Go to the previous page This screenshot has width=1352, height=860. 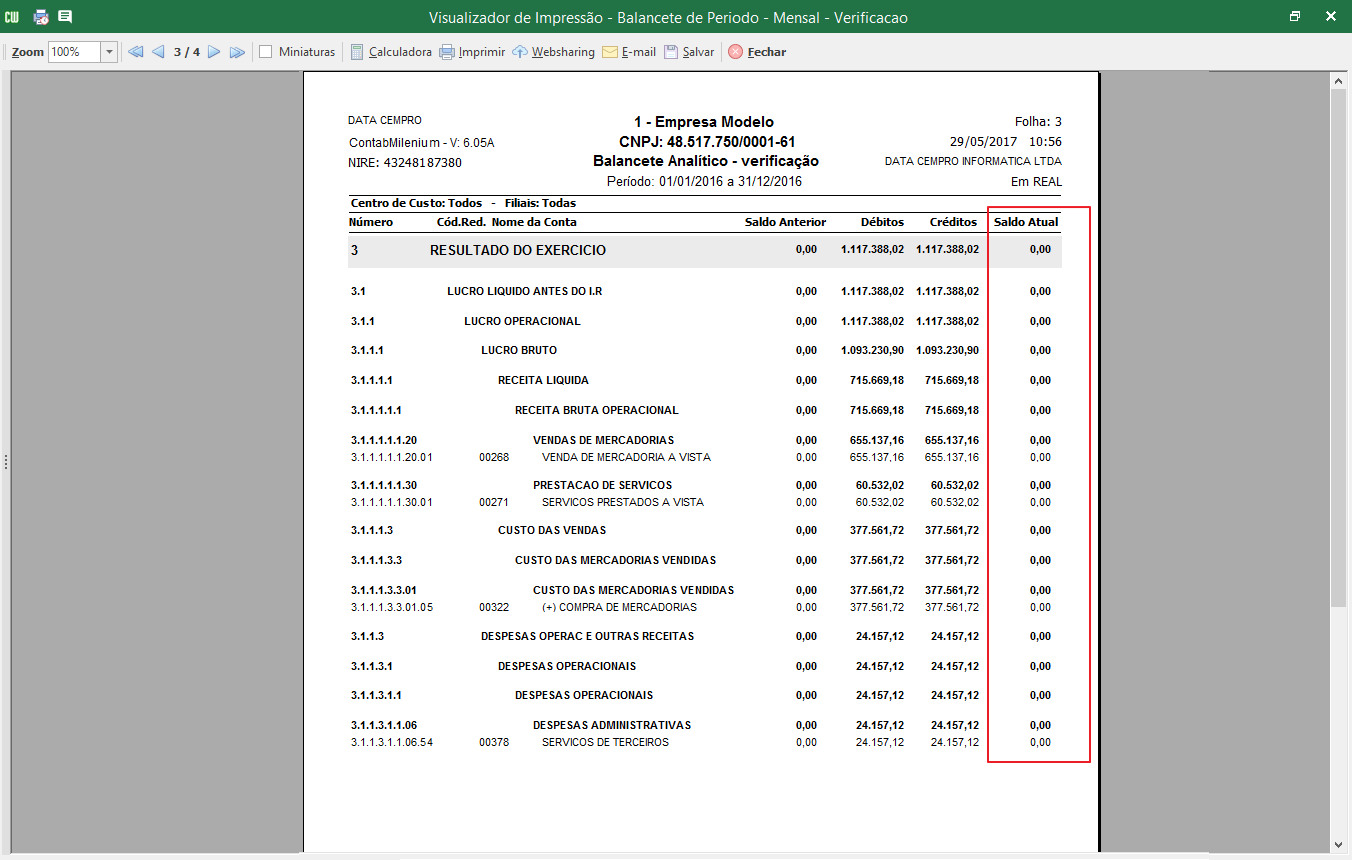[x=158, y=52]
